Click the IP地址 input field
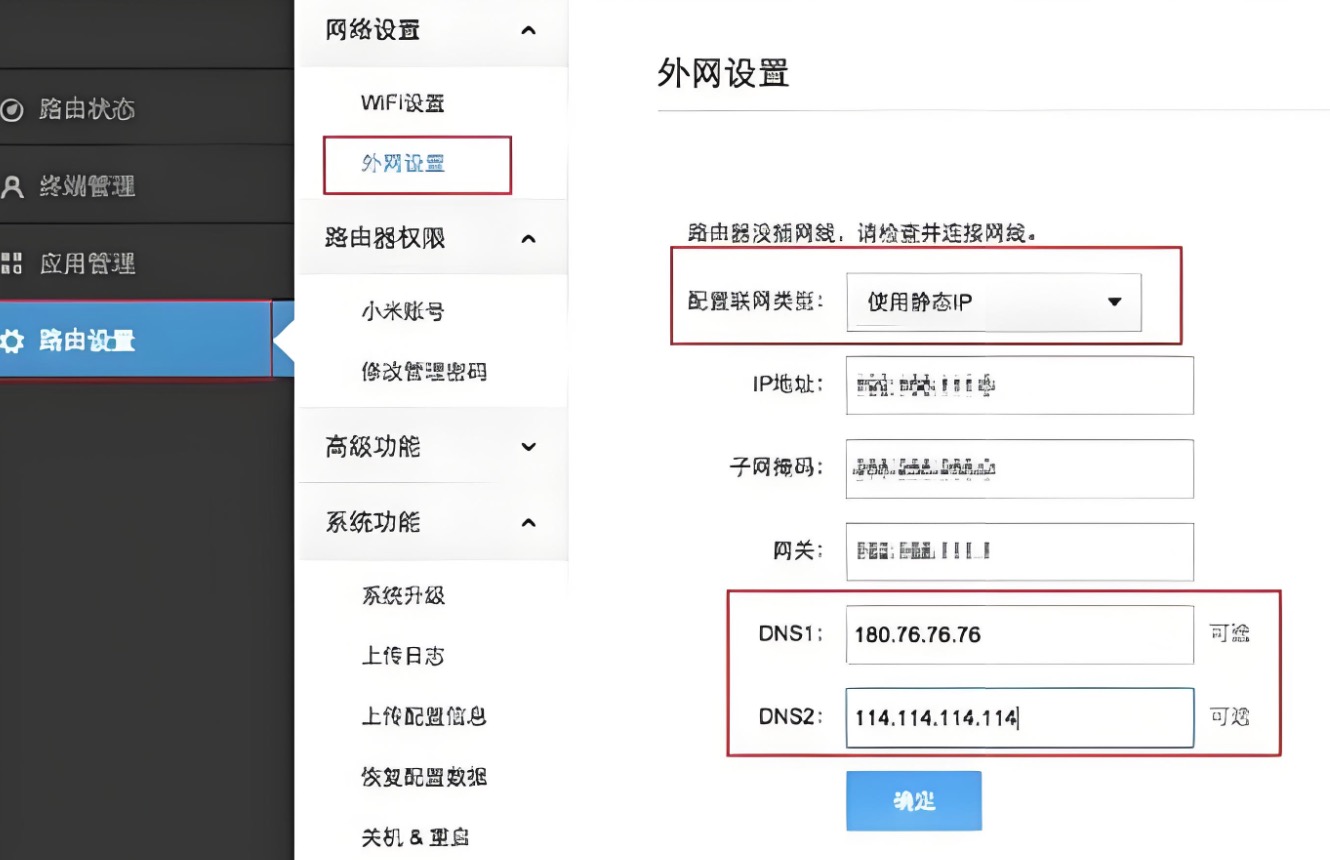This screenshot has height=860, width=1330. [x=1018, y=385]
